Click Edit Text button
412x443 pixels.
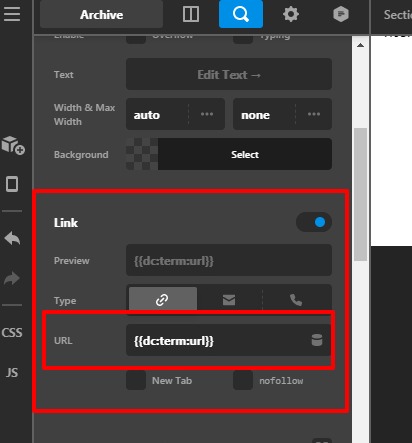229,74
